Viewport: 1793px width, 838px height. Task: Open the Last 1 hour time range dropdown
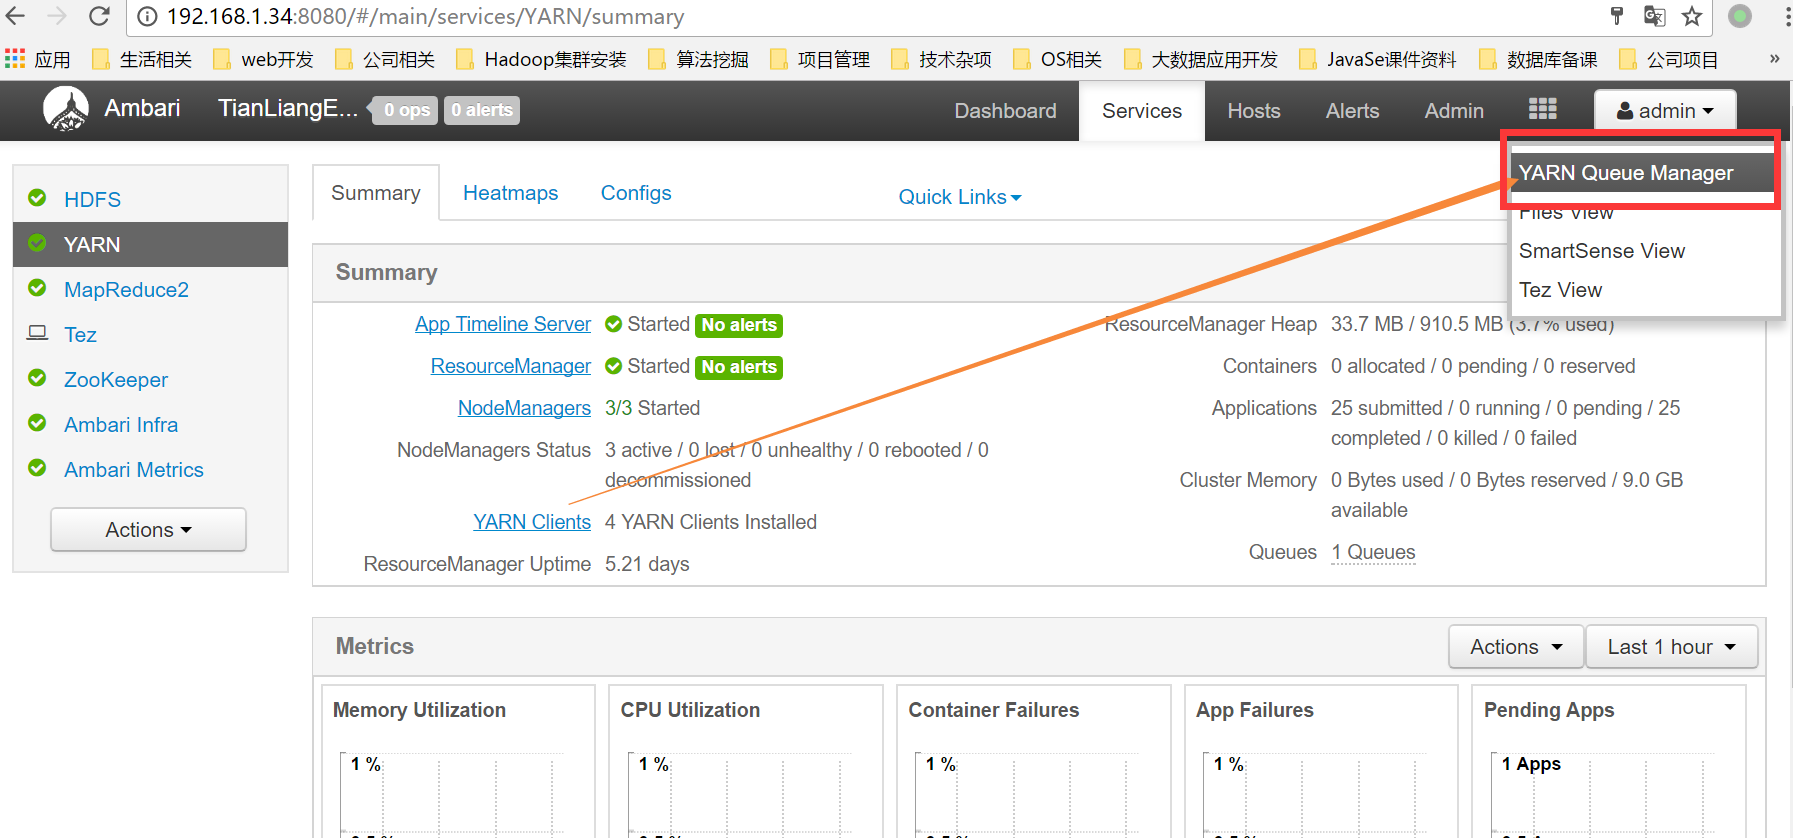point(1671,647)
